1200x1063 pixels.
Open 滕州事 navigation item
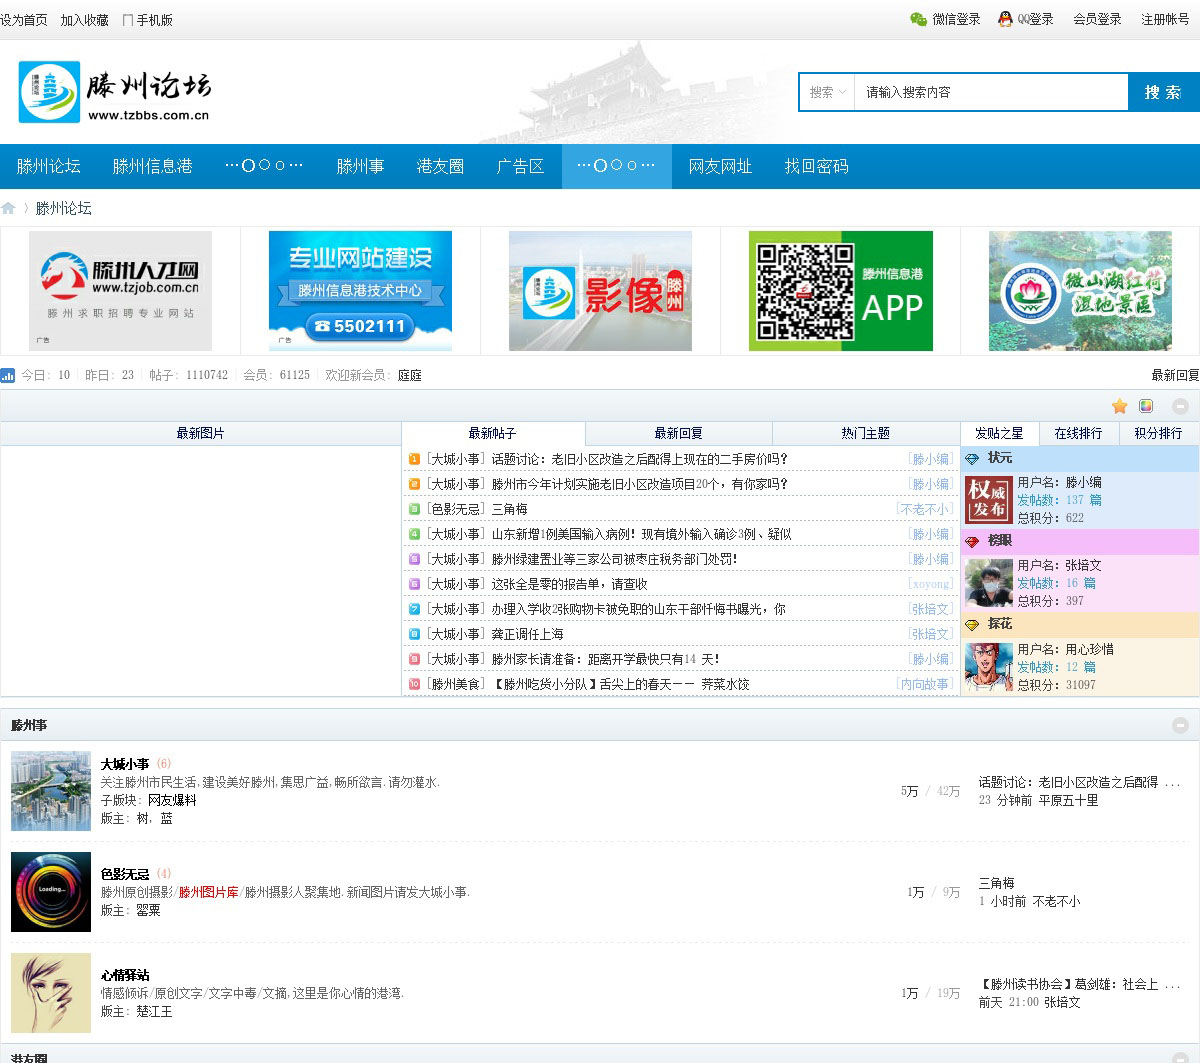(360, 166)
